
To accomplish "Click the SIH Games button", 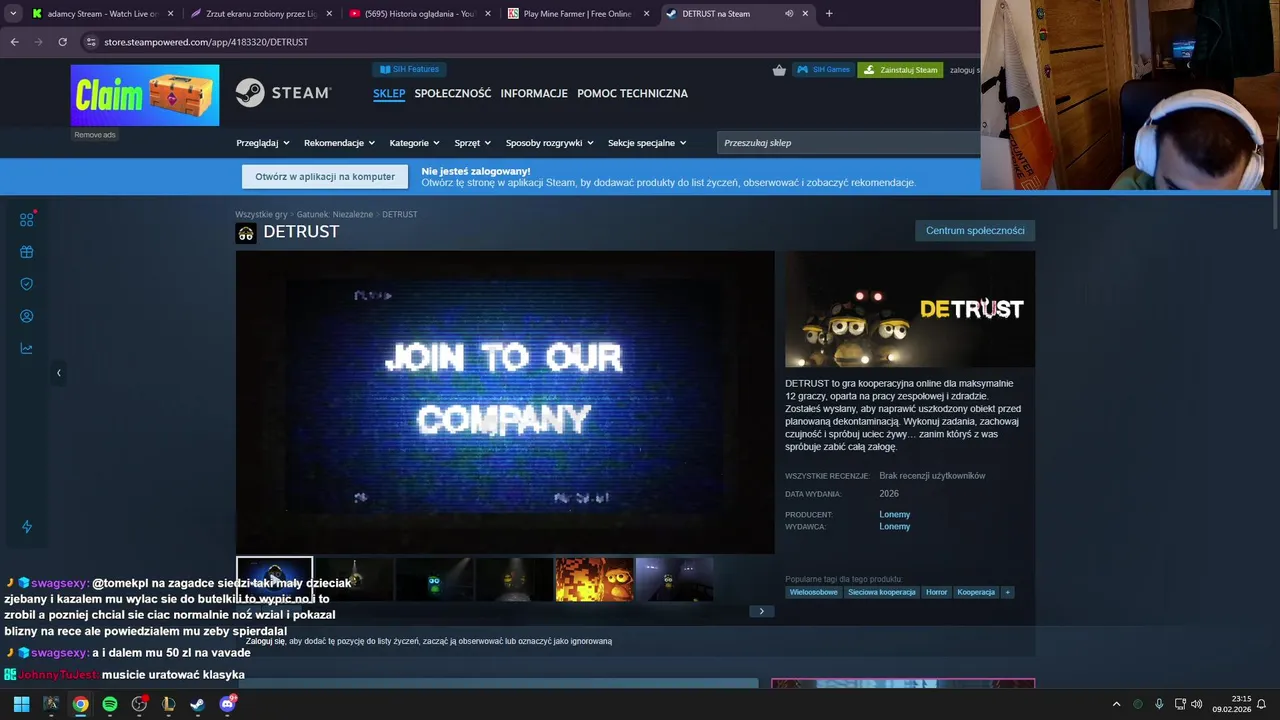I will point(823,70).
